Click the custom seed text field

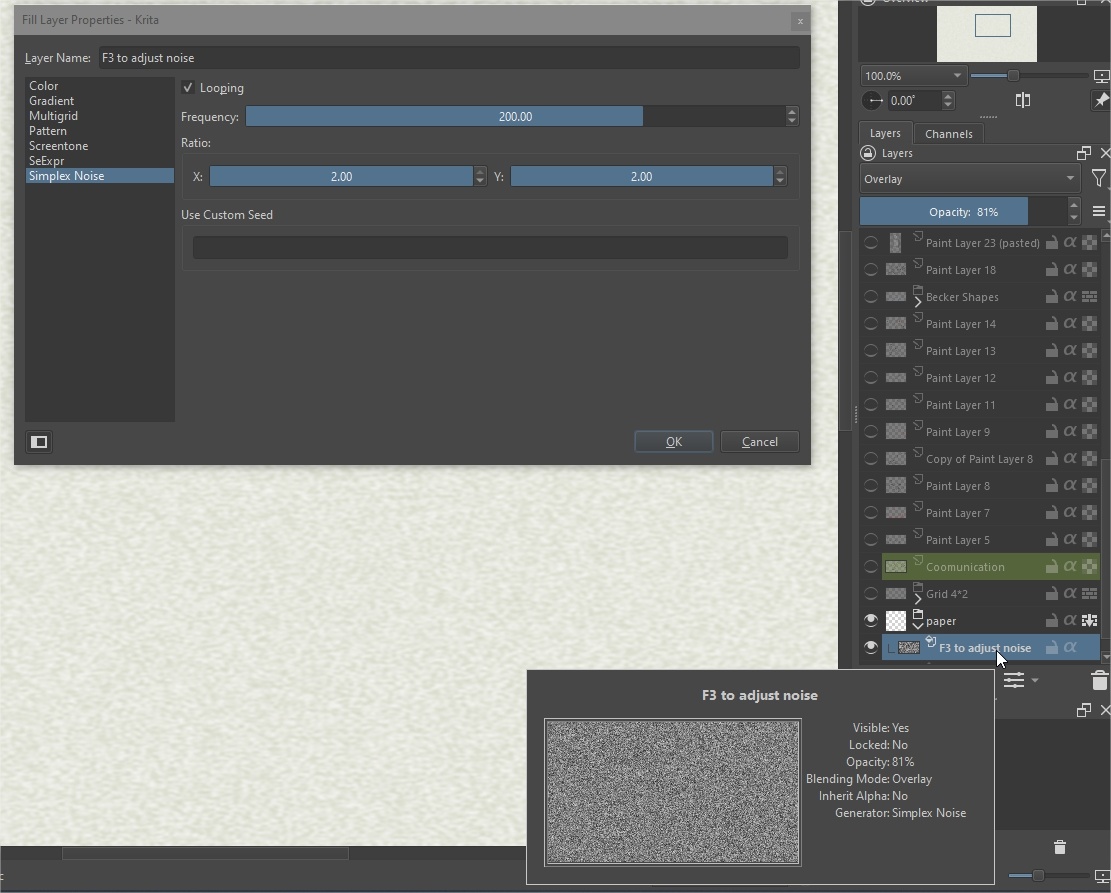(490, 247)
